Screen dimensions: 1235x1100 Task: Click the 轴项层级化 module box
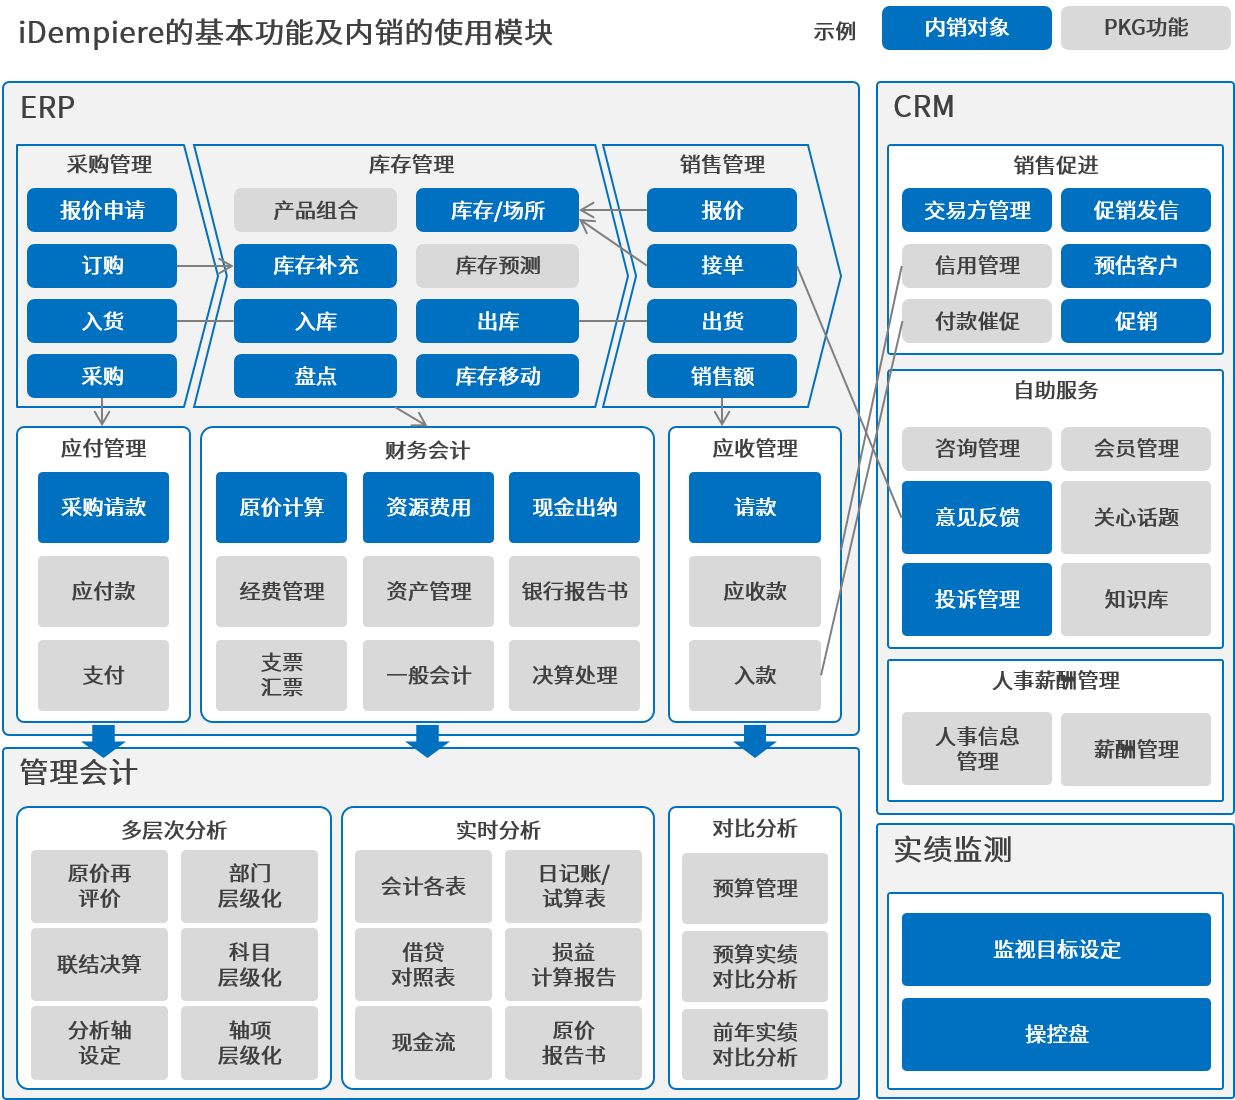[249, 1043]
